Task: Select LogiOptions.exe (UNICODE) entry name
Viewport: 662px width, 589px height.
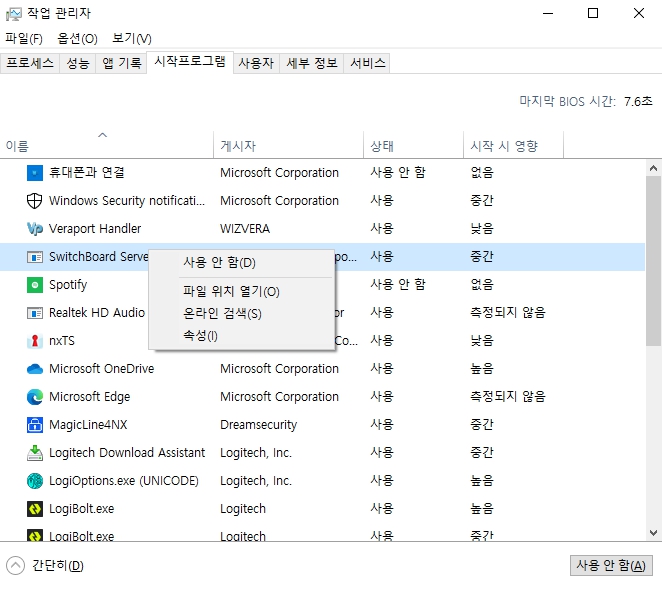Action: [x=124, y=481]
